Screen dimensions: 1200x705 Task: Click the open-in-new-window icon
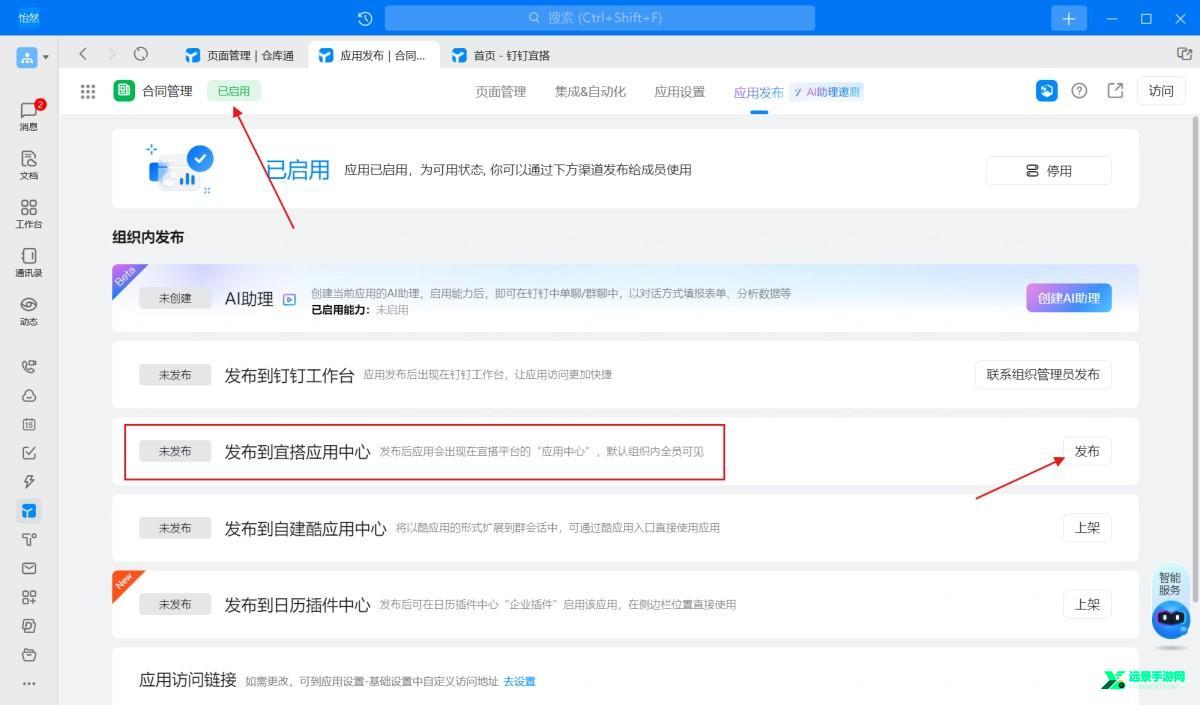point(1115,91)
